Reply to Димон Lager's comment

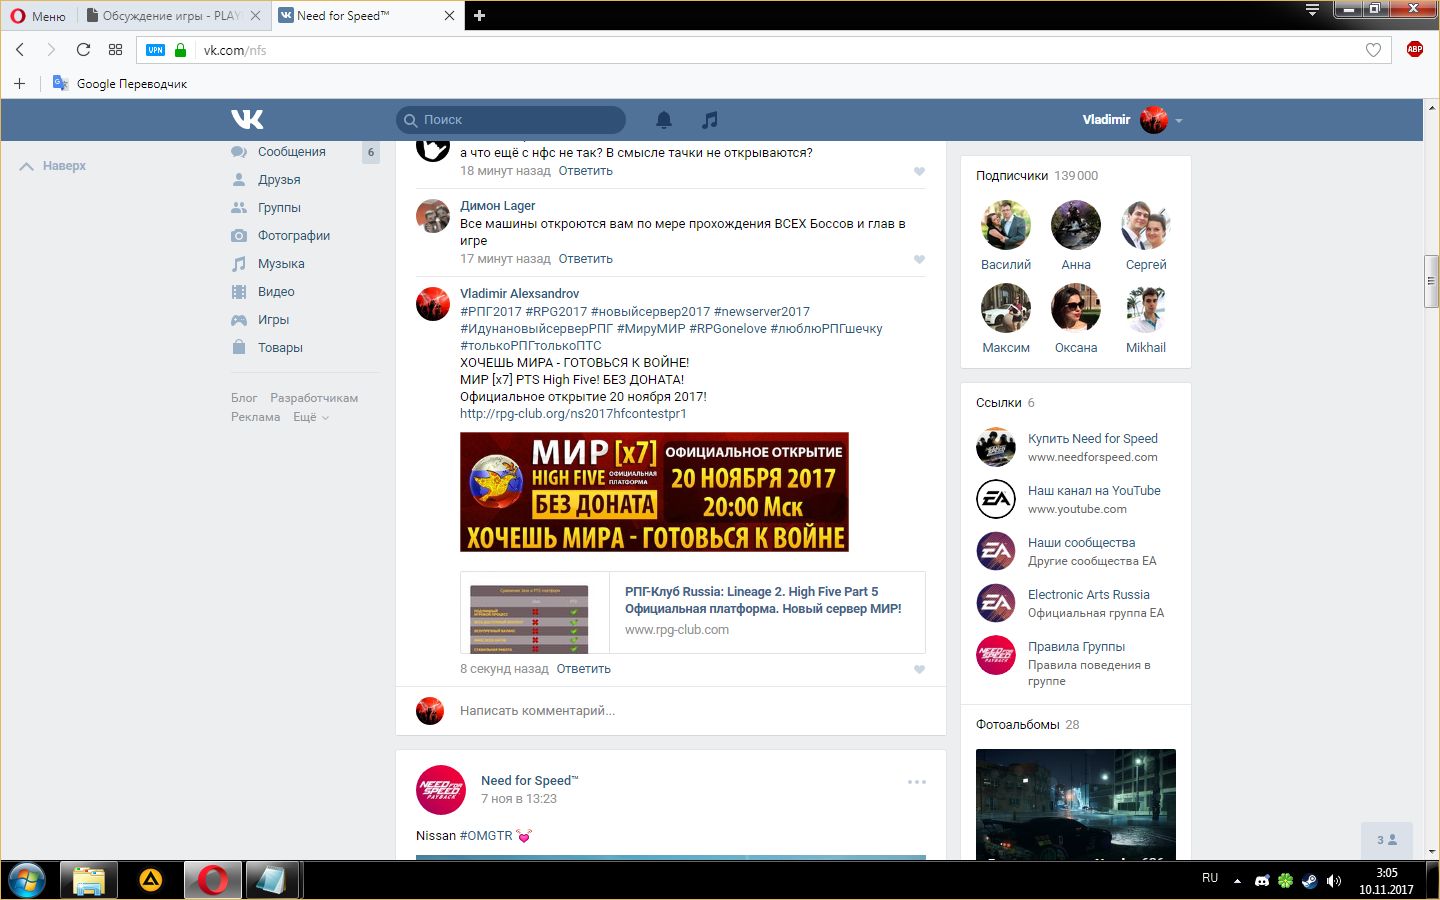click(x=585, y=259)
